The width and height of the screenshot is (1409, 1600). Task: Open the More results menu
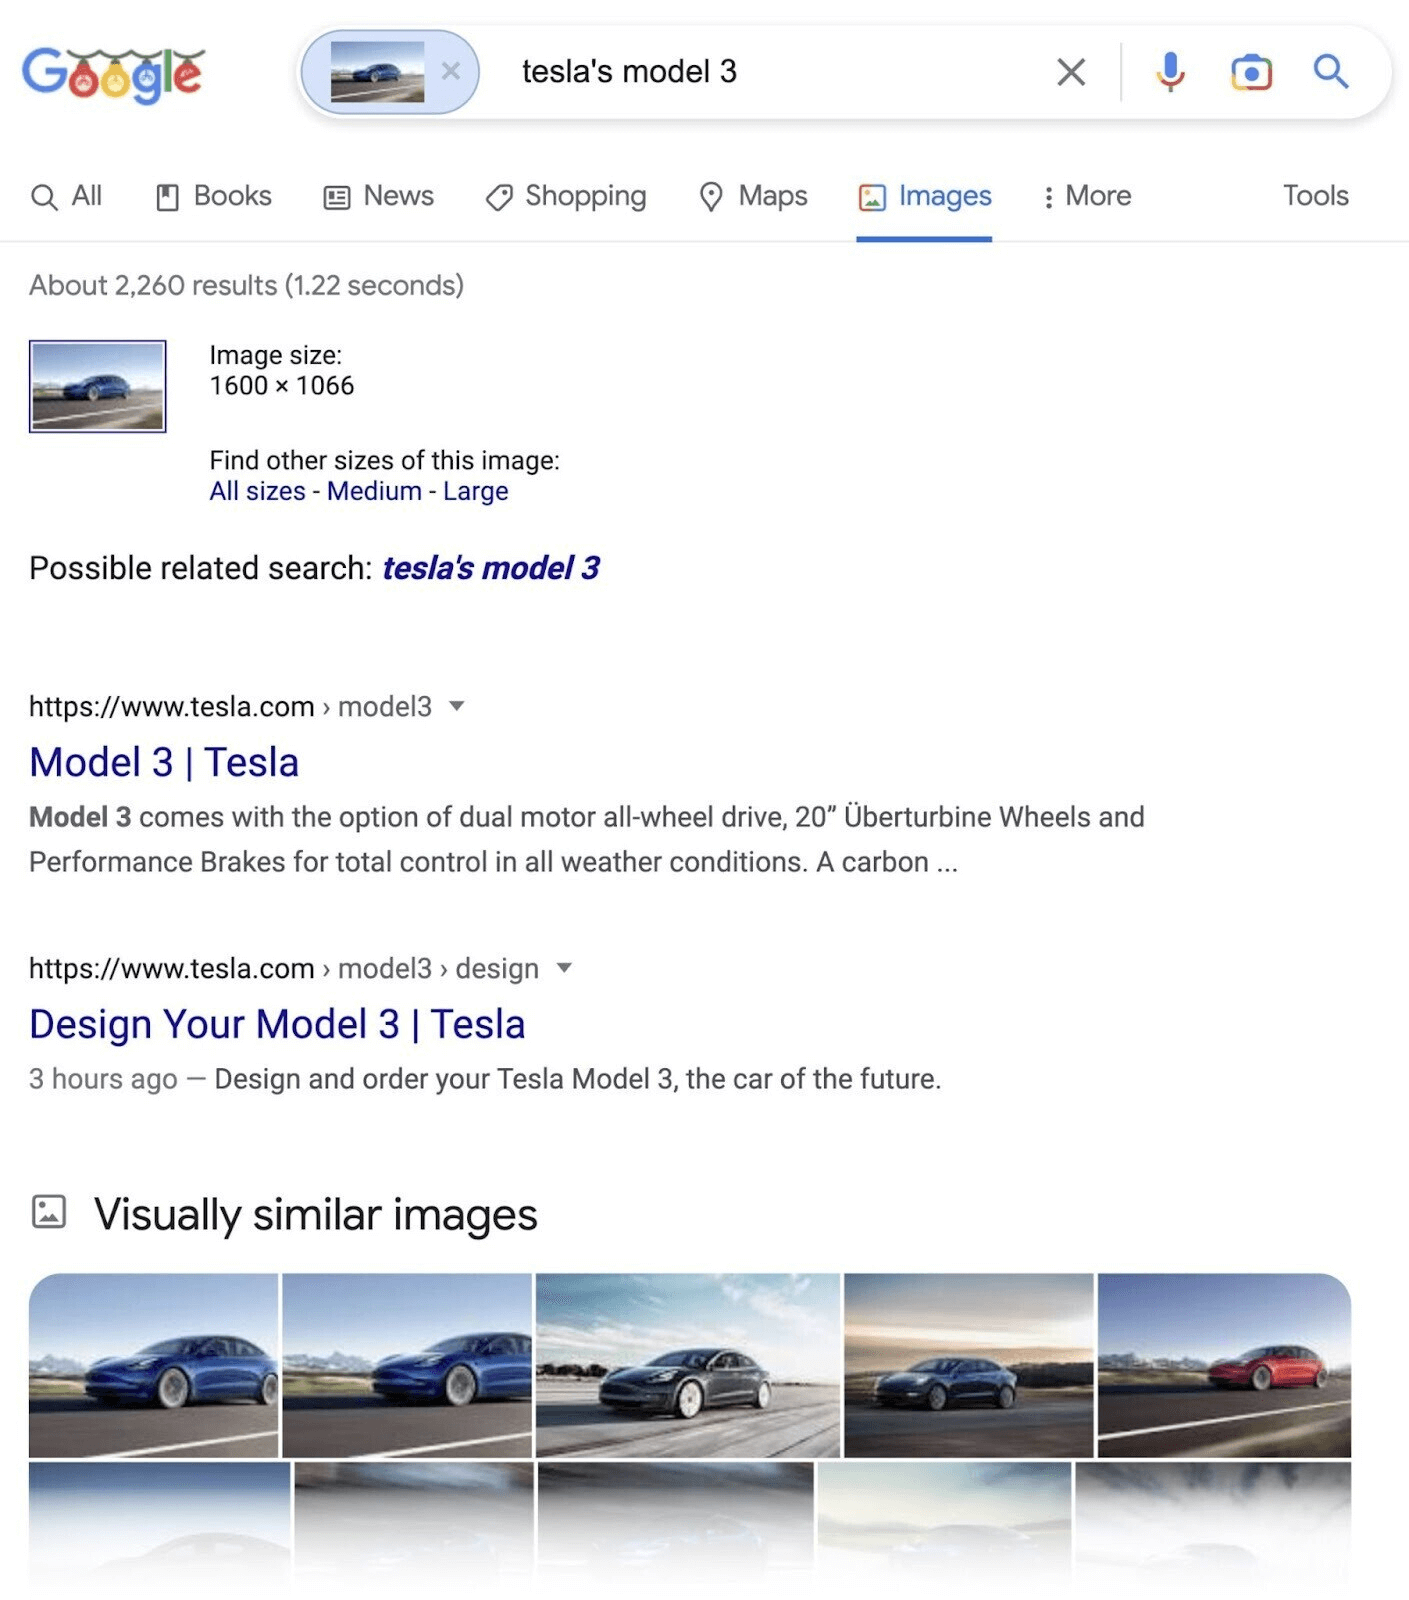tap(1087, 196)
